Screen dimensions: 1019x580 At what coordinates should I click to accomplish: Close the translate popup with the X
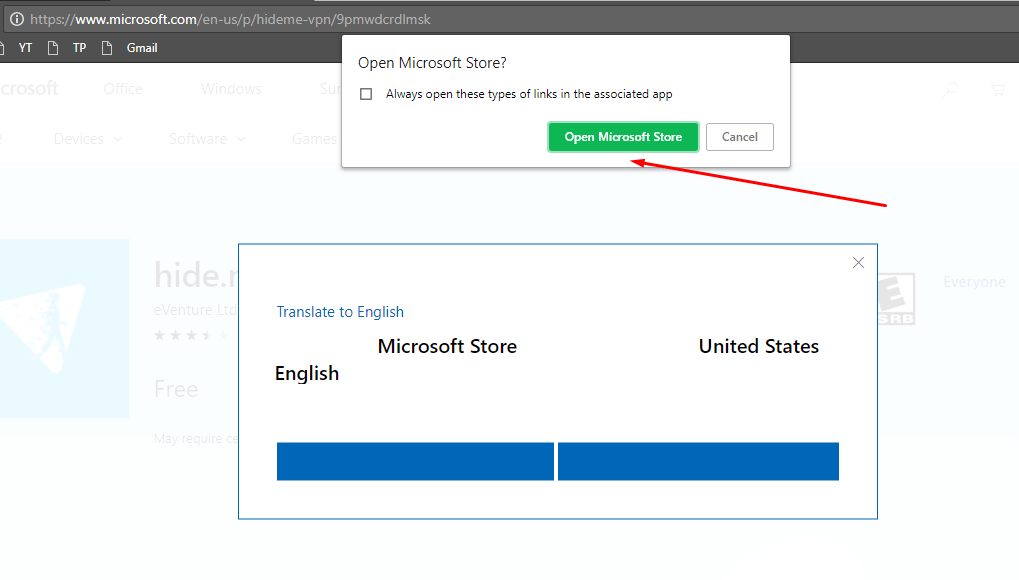(x=858, y=263)
